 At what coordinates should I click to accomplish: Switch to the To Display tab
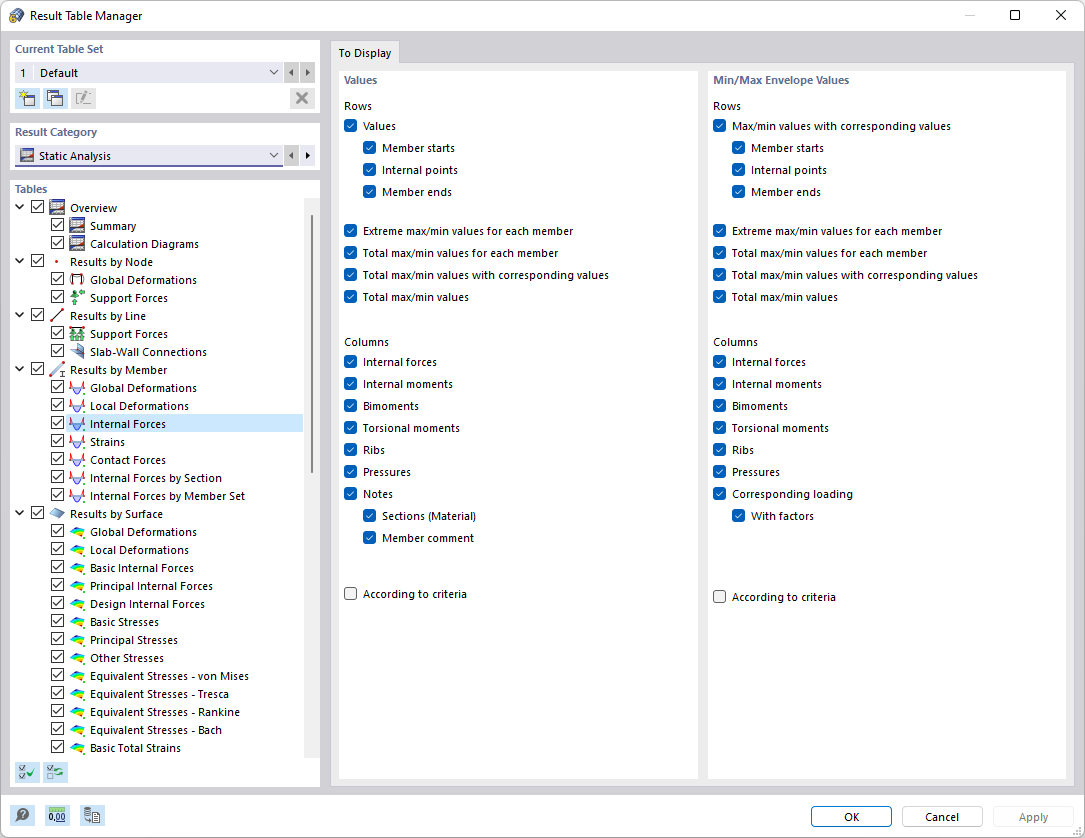(x=363, y=52)
